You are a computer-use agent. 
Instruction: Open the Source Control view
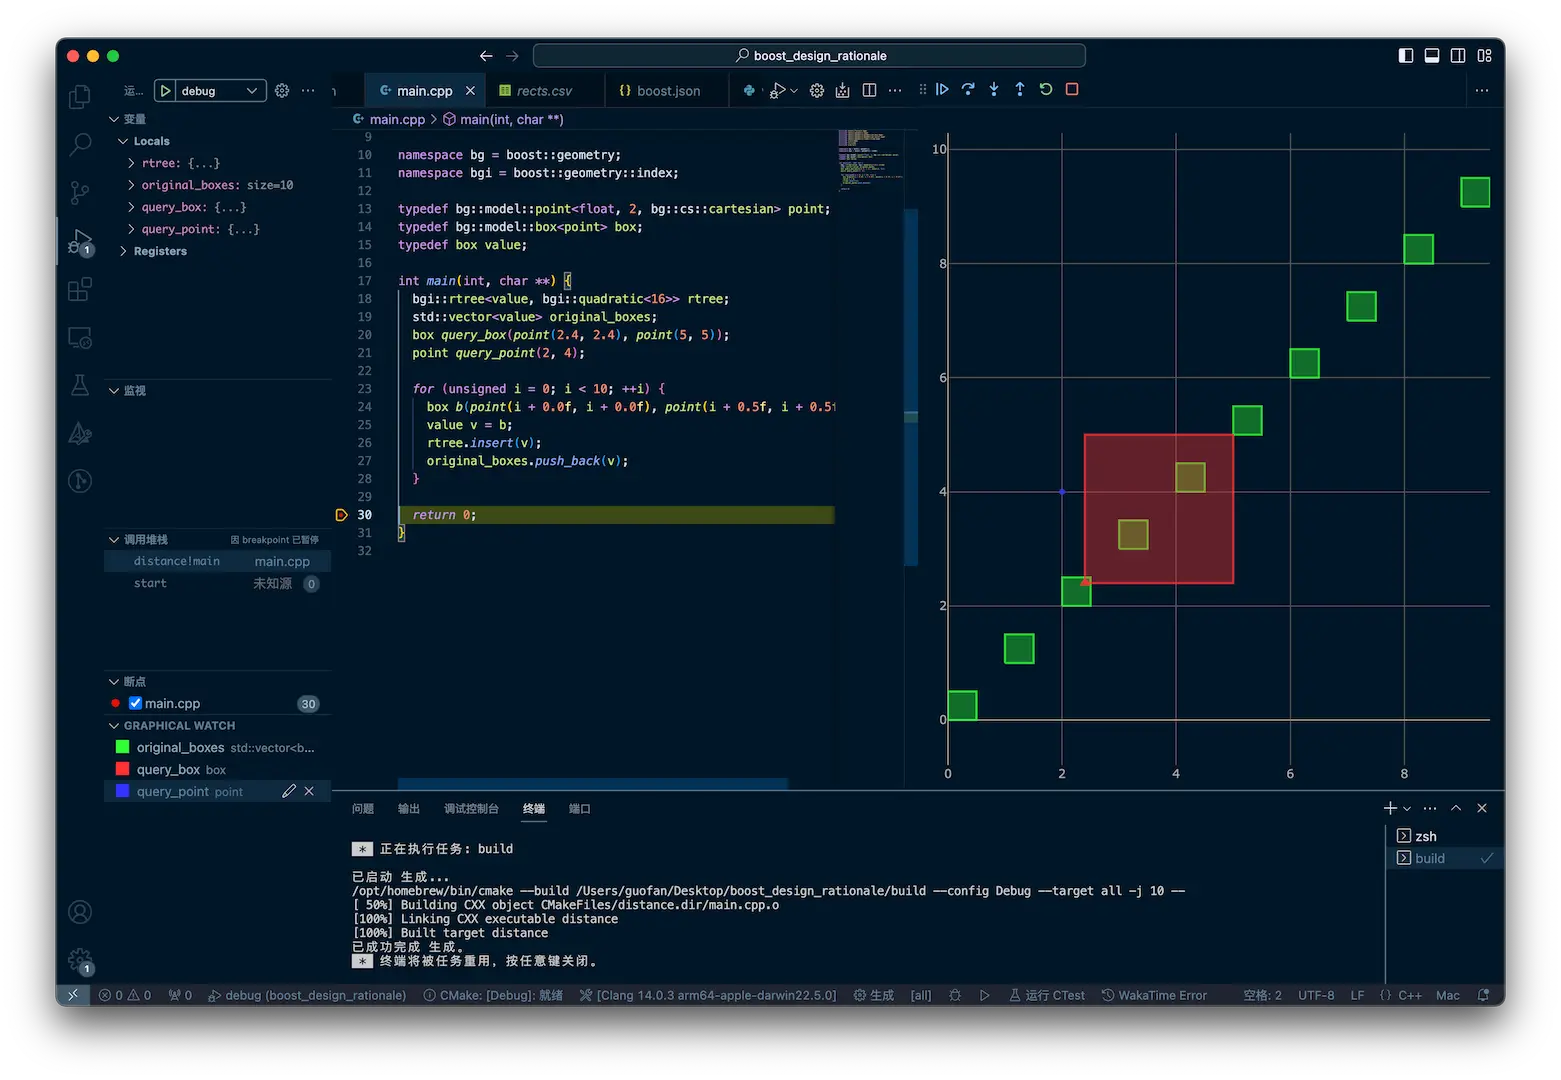tap(80, 192)
